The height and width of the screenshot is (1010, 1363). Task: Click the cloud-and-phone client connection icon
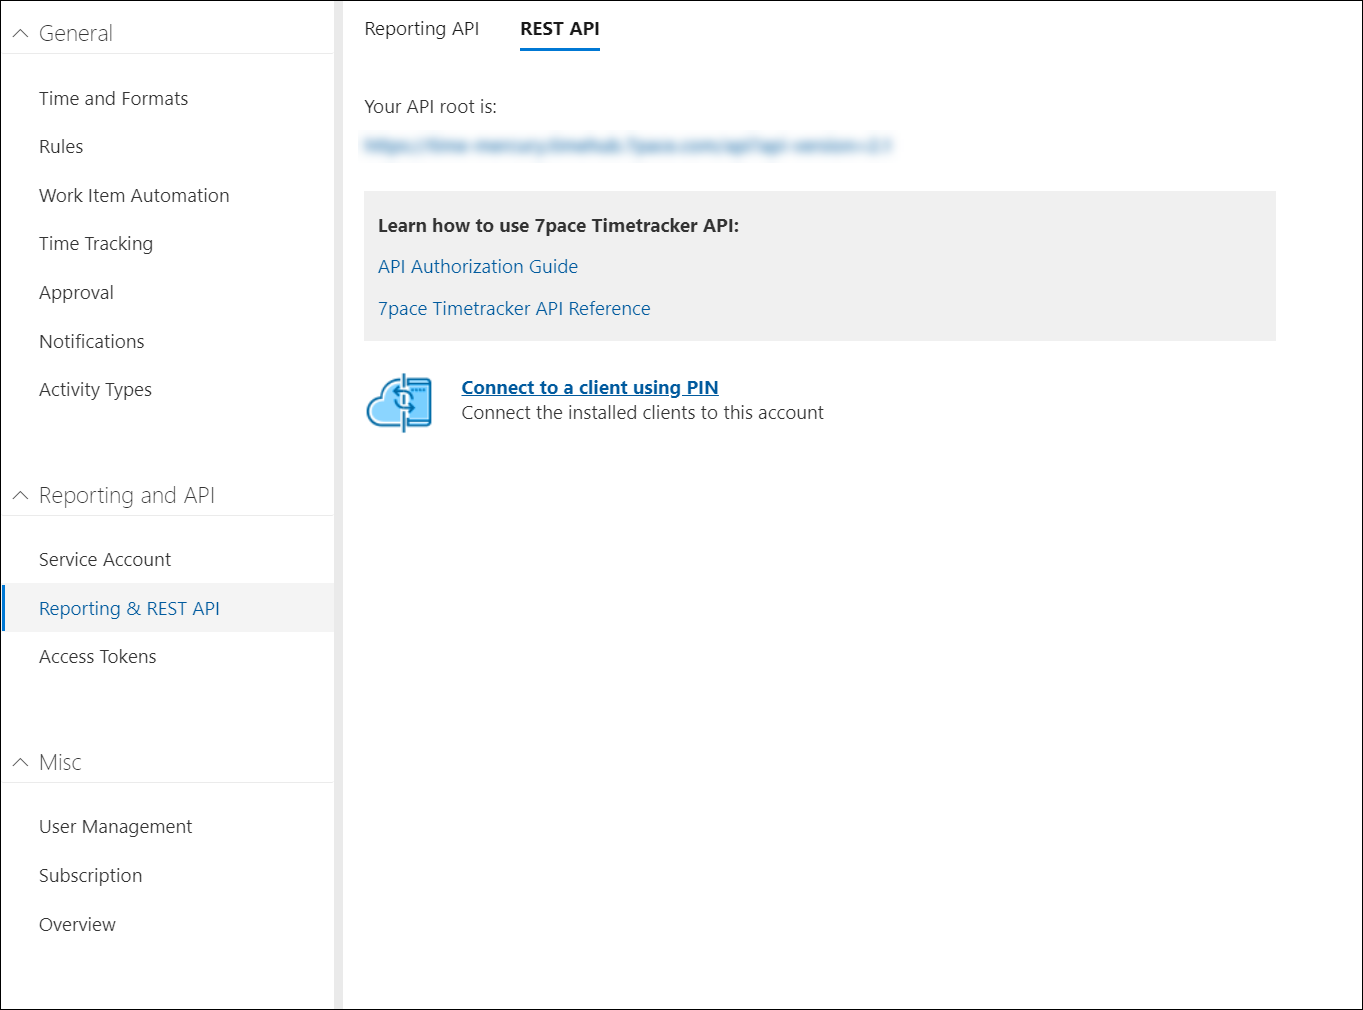click(x=400, y=402)
